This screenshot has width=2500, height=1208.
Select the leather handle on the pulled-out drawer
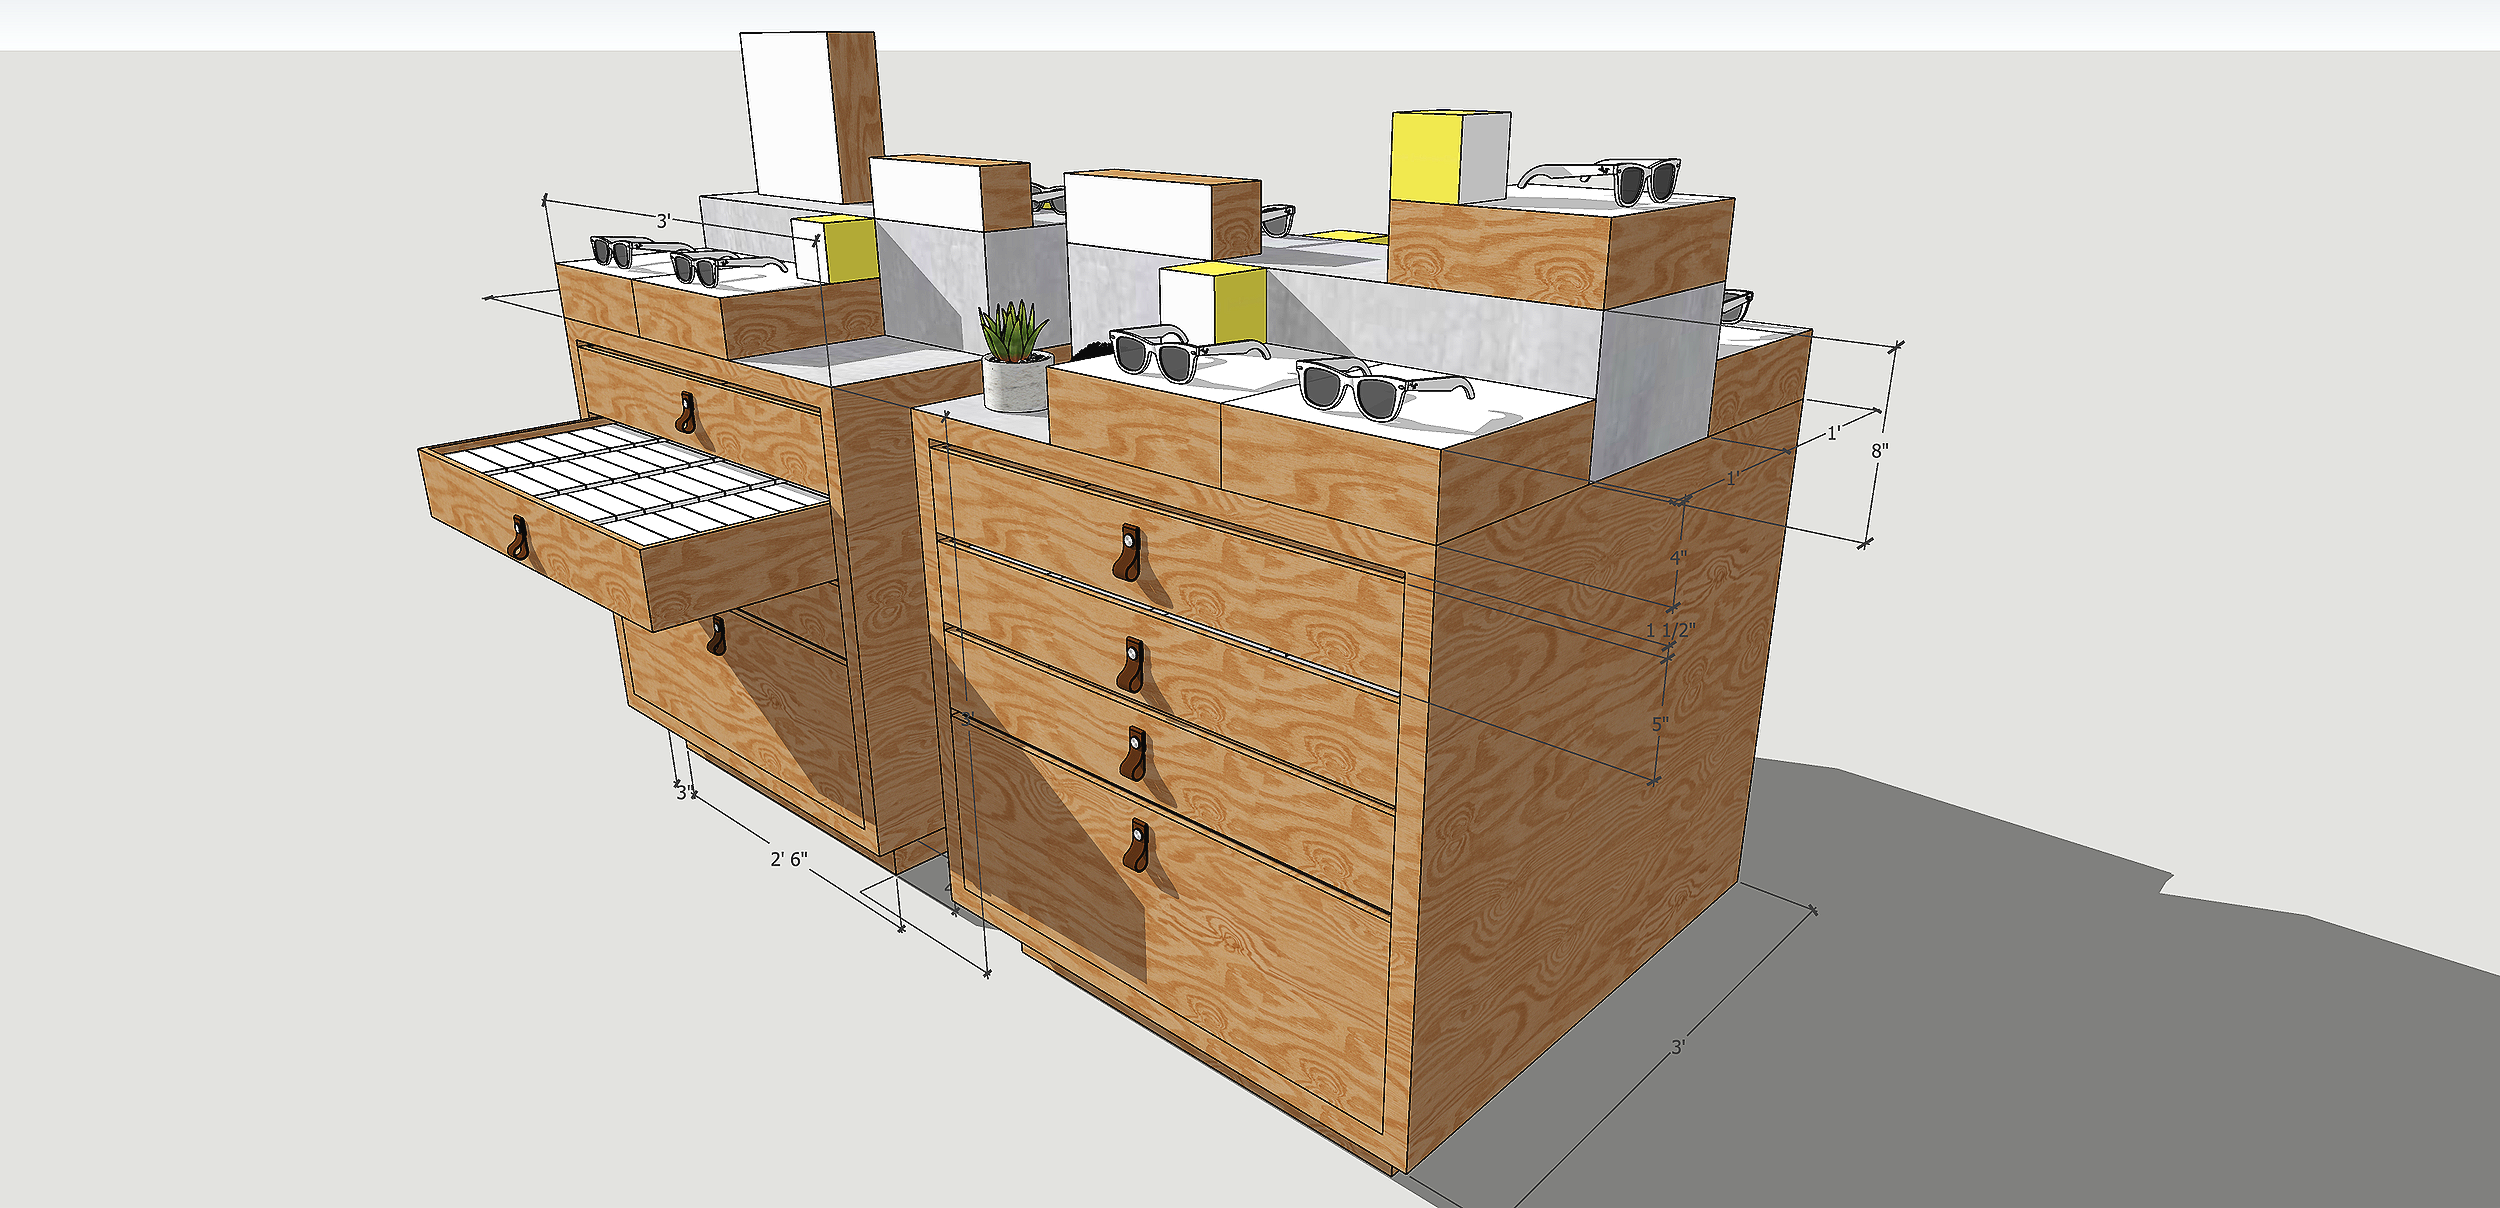pyautogui.click(x=518, y=538)
